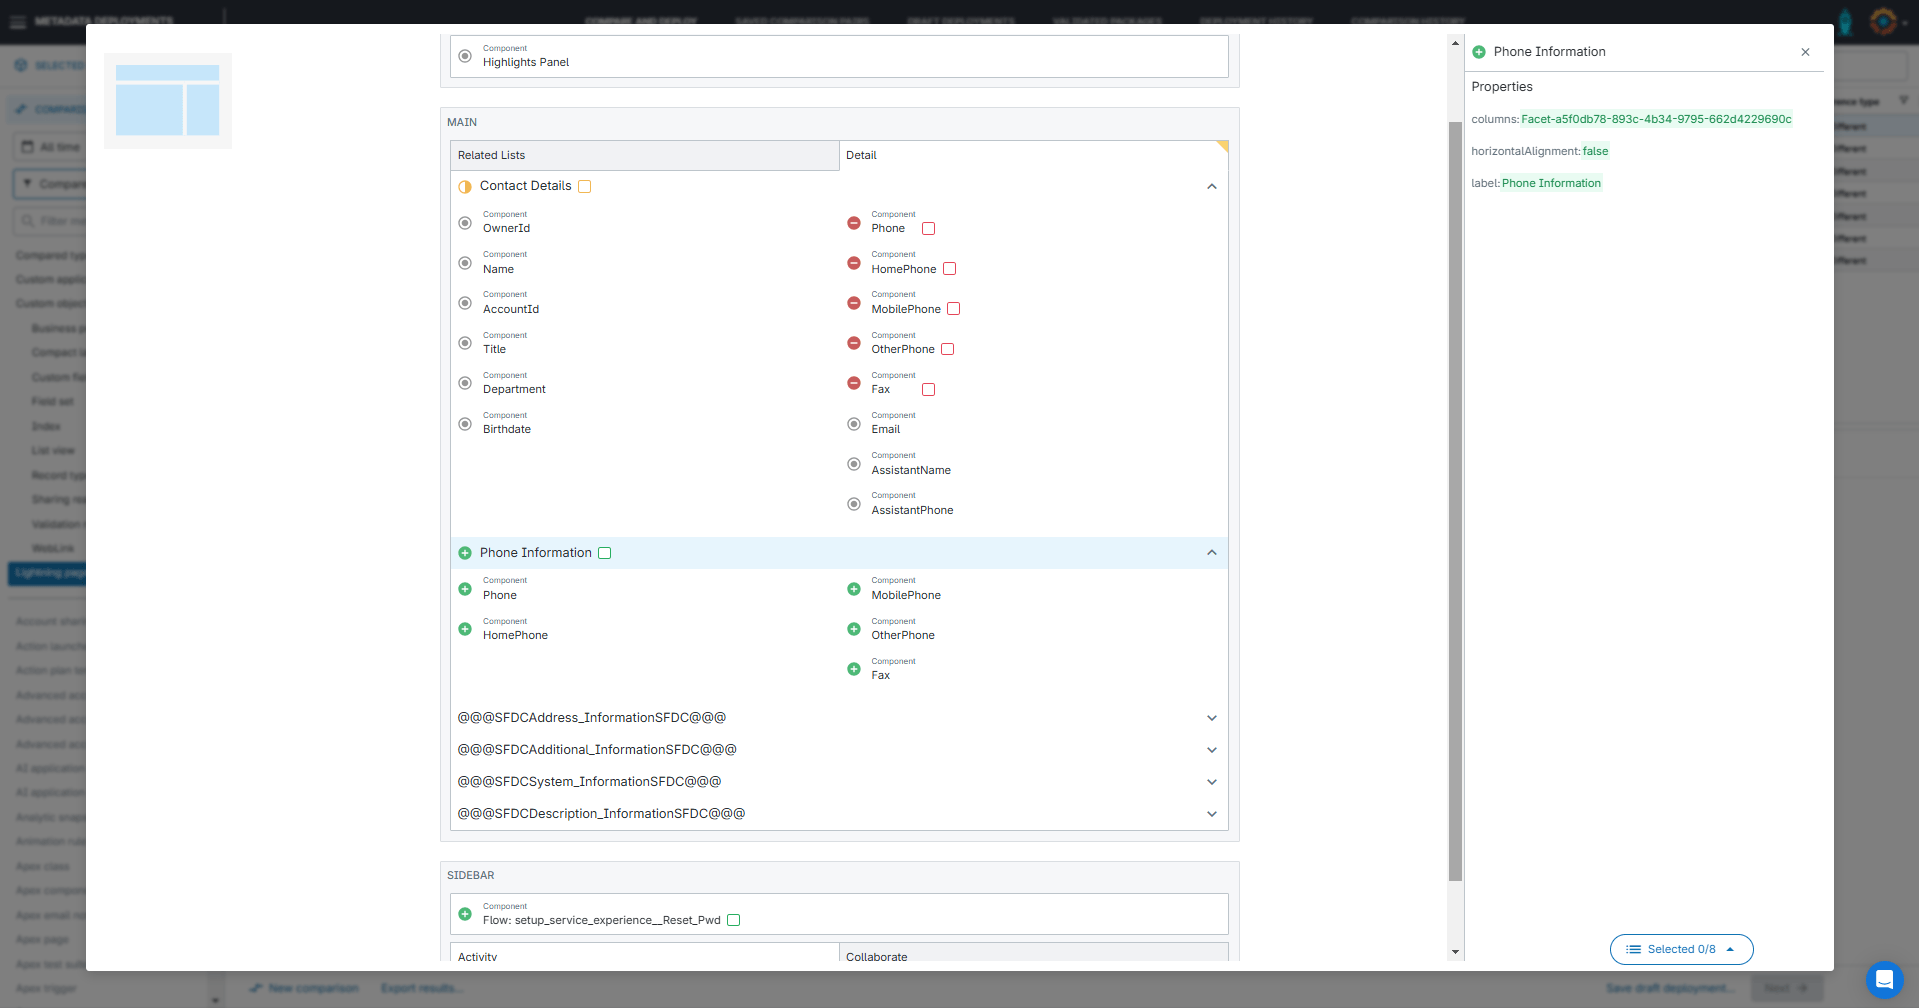Screen dimensions: 1919x1008
Task: Open the chat support bubble icon
Action: click(1883, 979)
